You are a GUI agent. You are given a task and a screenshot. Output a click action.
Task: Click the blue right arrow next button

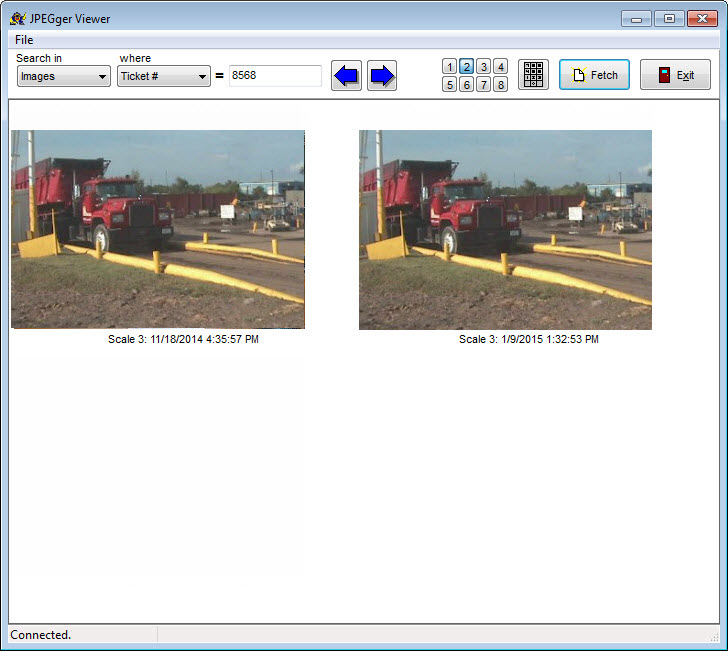(x=382, y=75)
